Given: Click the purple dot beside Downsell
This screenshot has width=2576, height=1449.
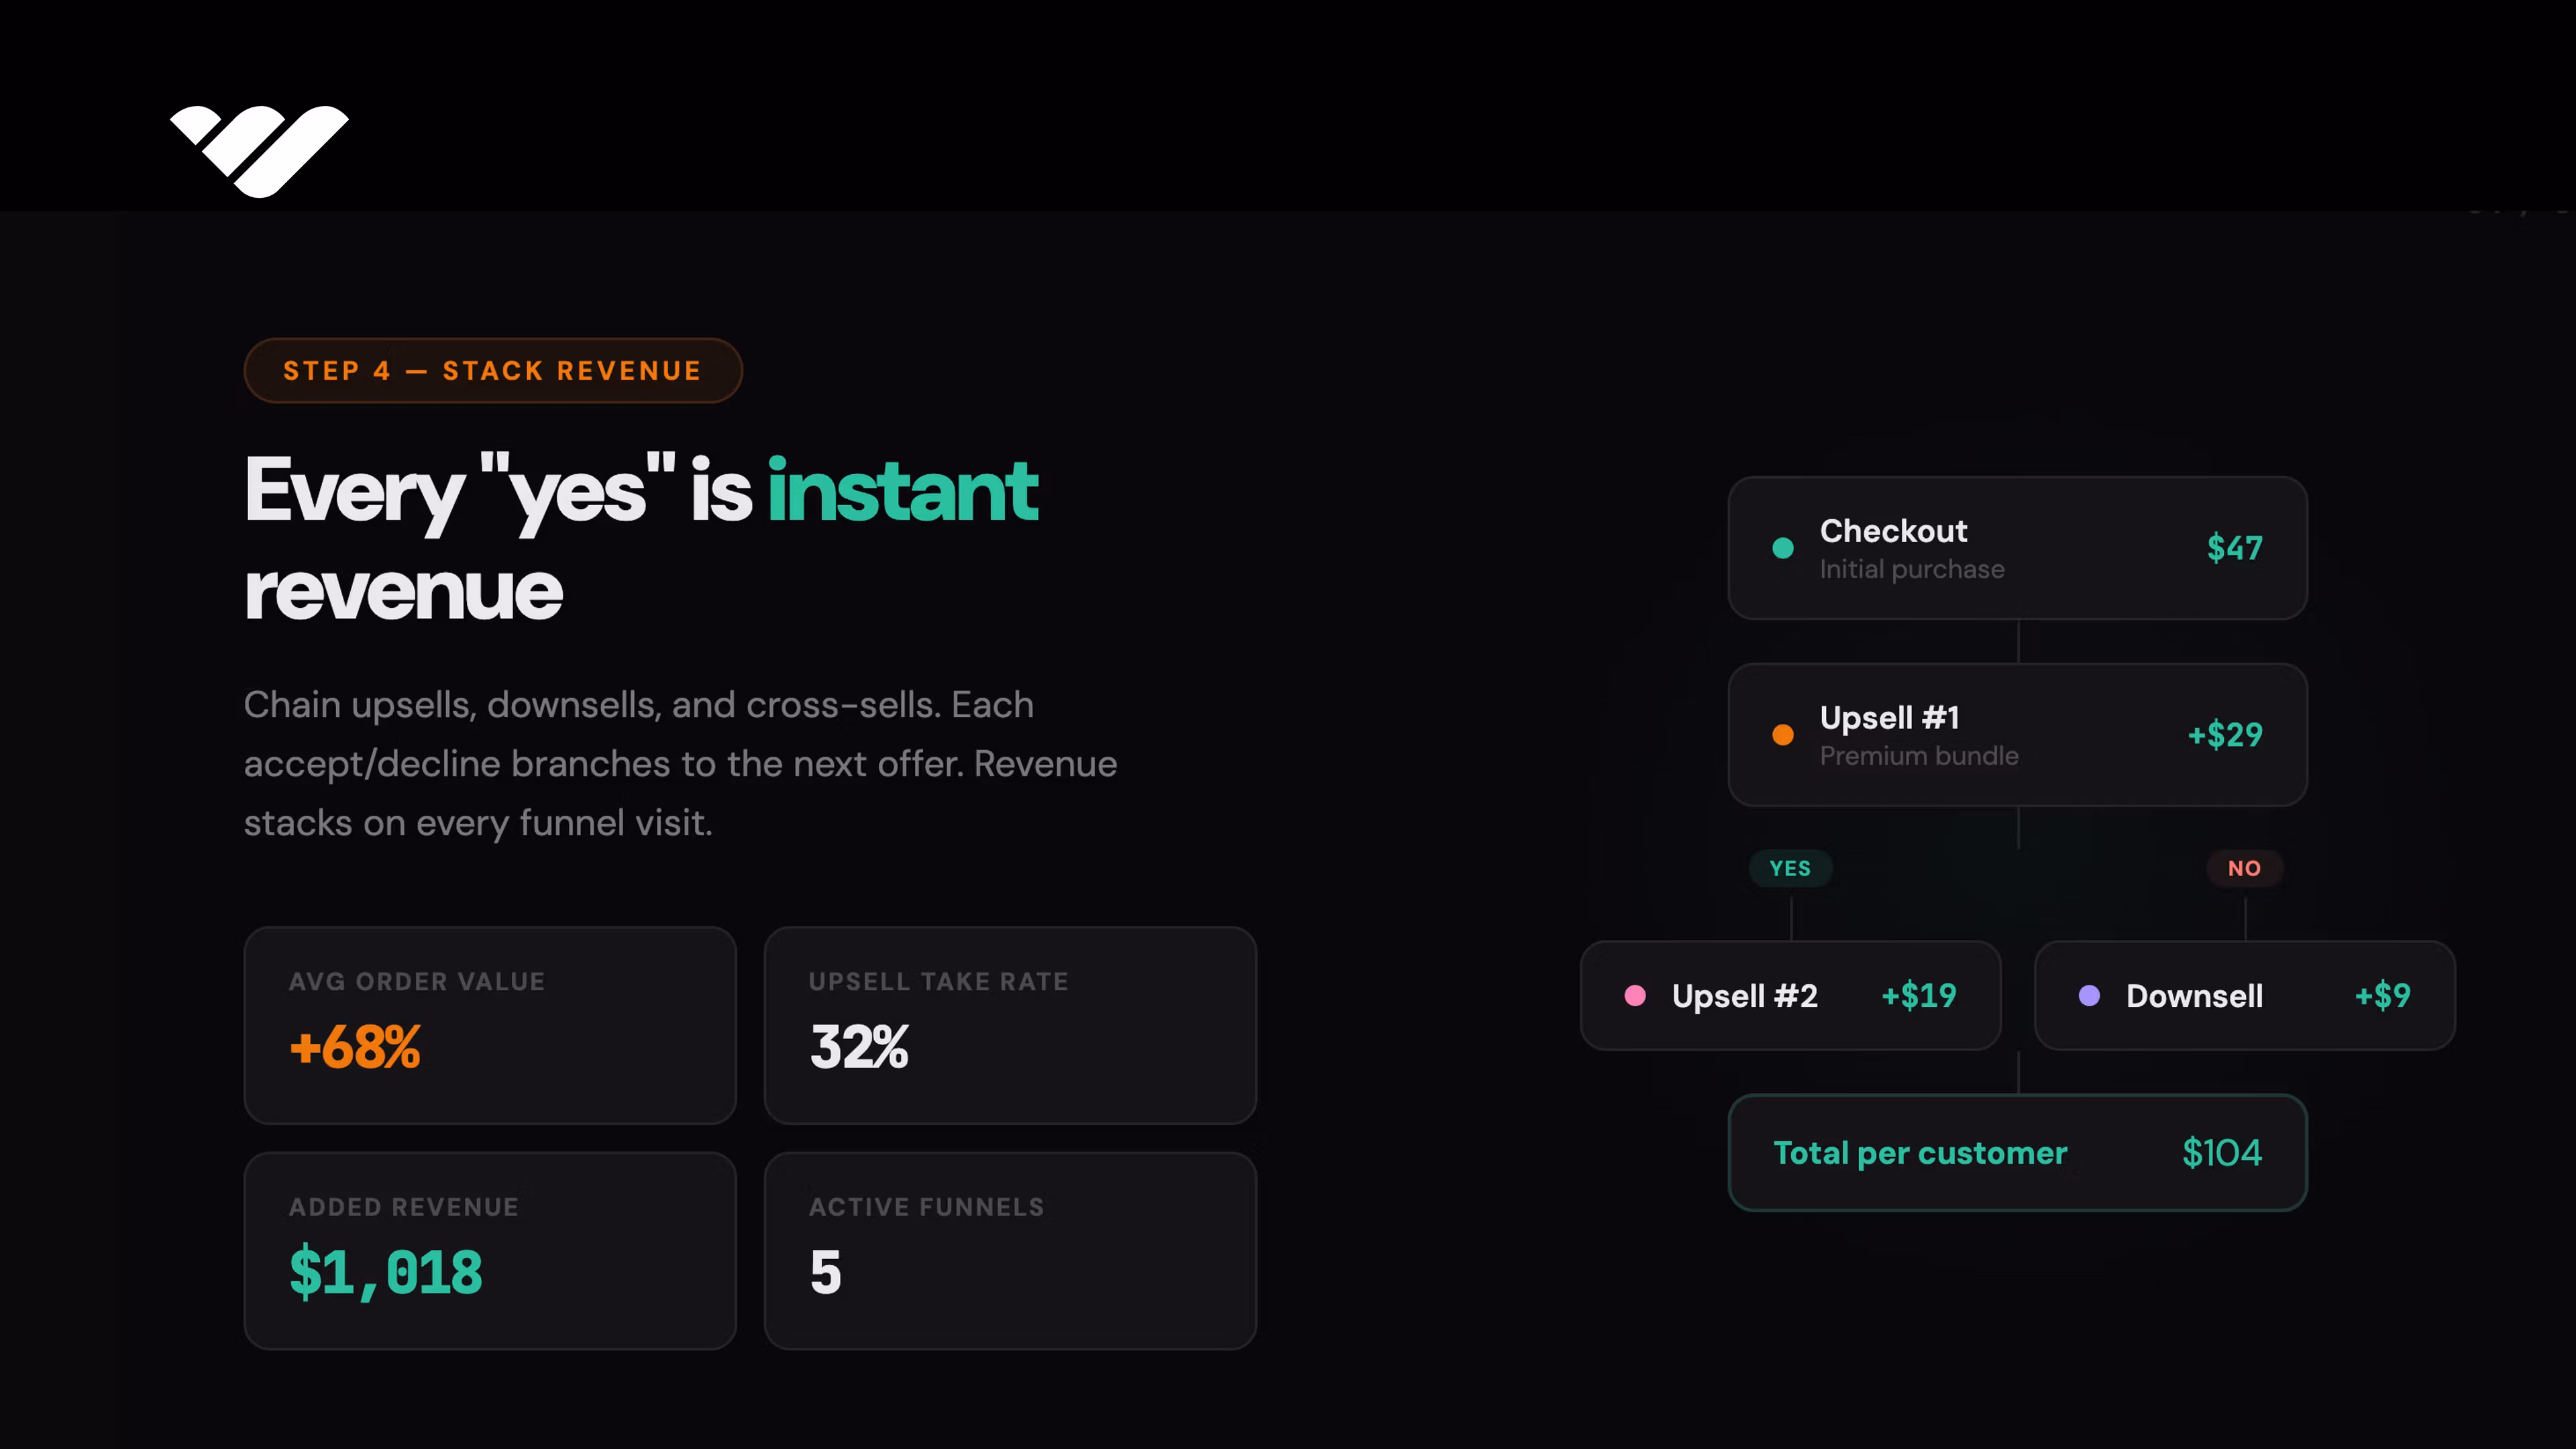Looking at the screenshot, I should 2089,995.
